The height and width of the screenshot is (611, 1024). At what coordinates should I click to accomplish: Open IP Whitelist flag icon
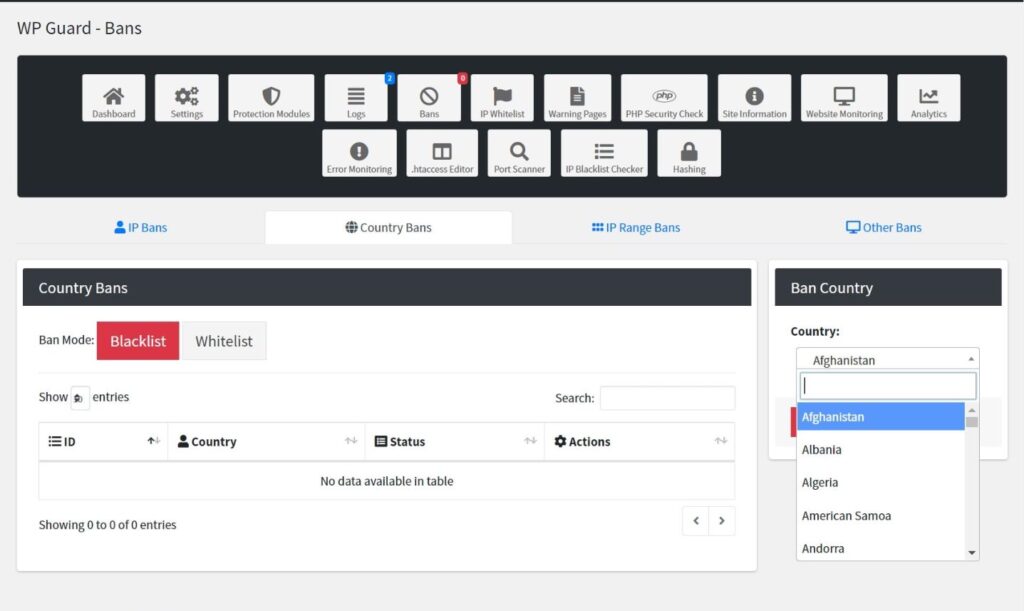pos(502,98)
